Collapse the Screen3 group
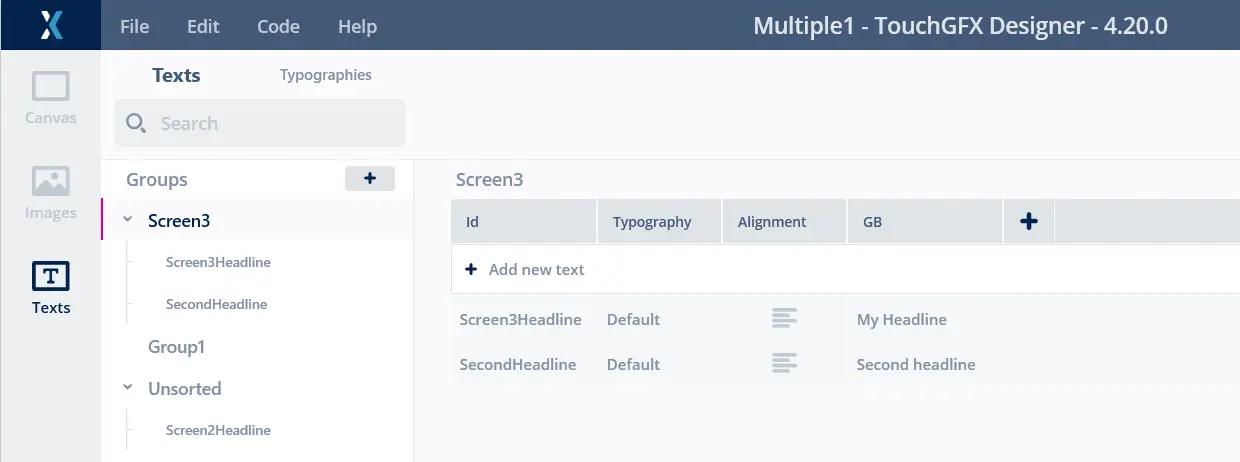Screen dimensions: 1240x462 point(127,221)
